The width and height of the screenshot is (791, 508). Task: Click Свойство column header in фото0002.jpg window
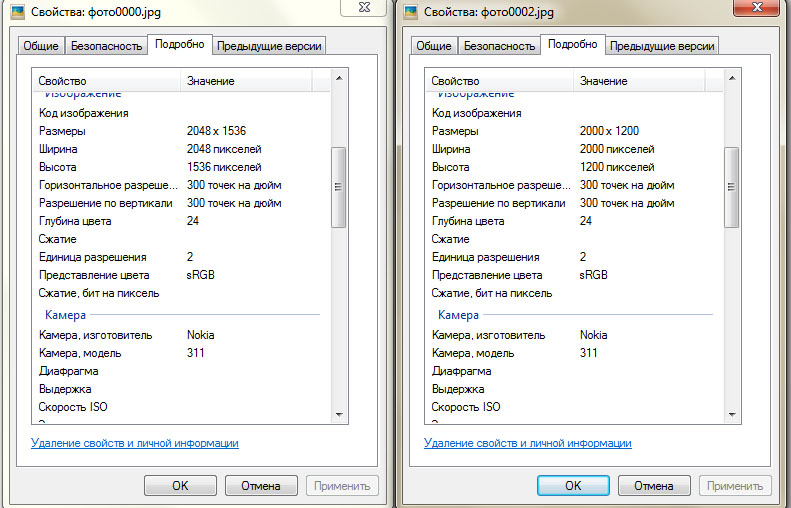[499, 81]
